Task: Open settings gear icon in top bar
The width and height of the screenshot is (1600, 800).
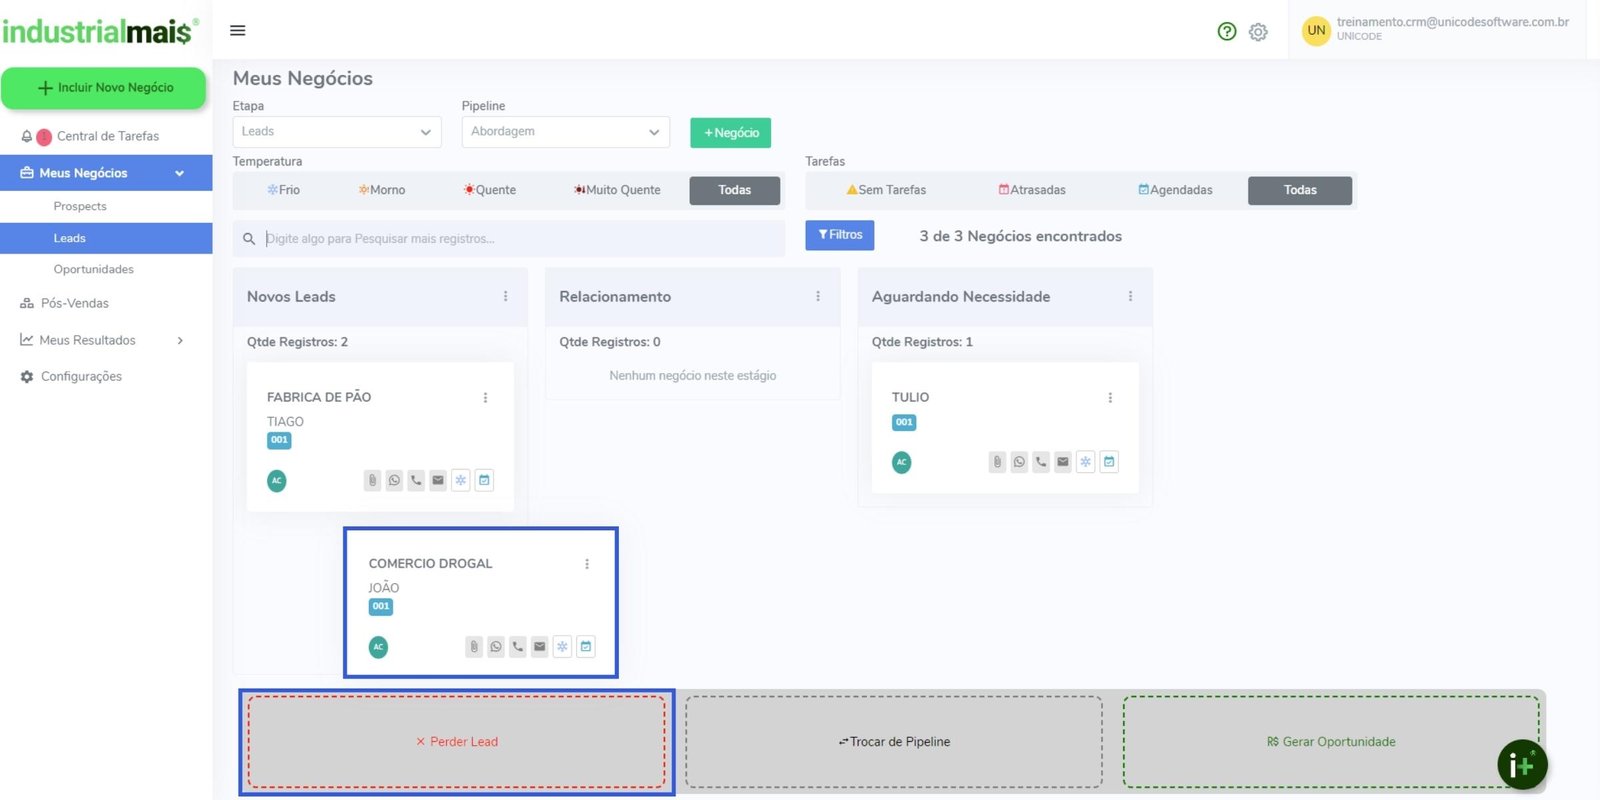Action: (1258, 32)
